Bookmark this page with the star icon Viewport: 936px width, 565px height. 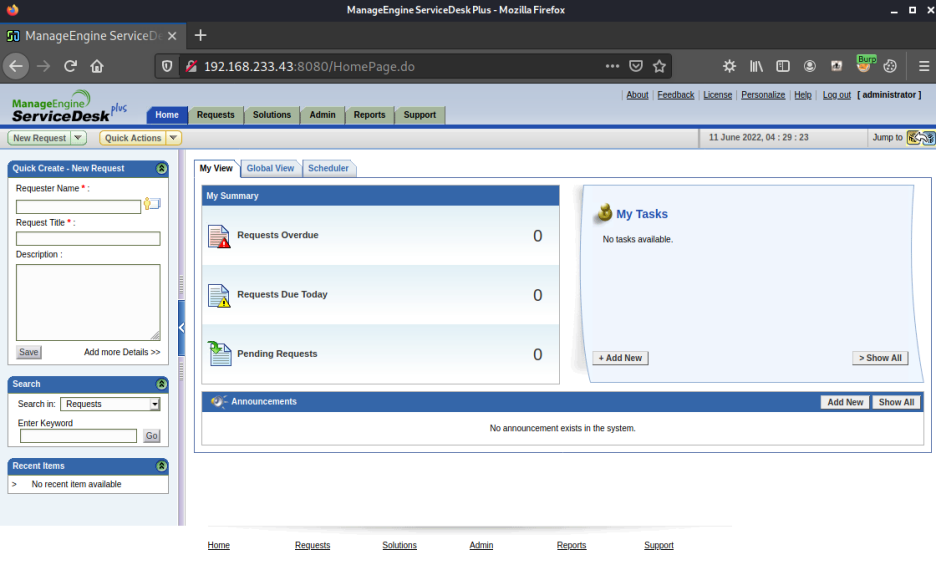[659, 66]
